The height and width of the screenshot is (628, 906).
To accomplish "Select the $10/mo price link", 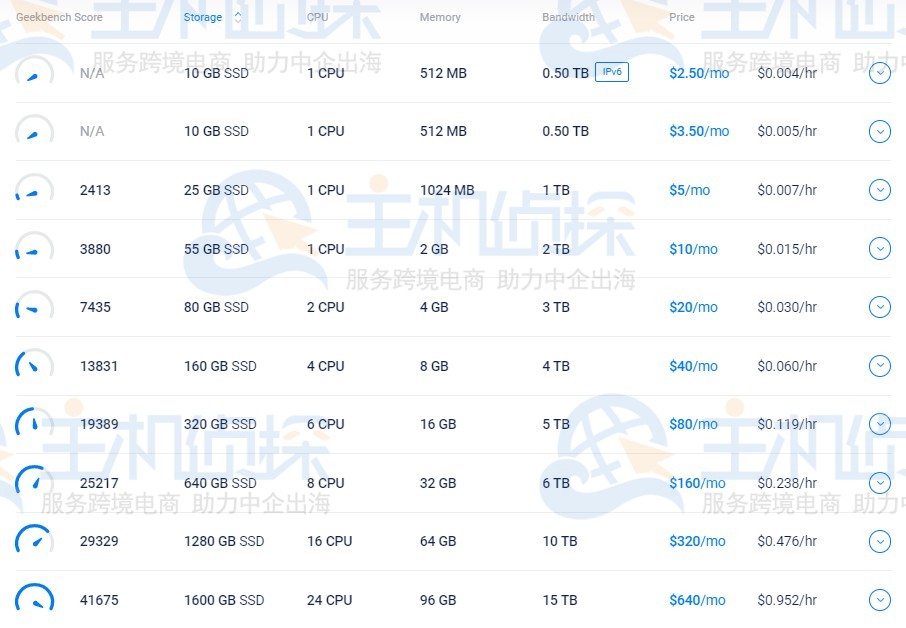I will point(693,249).
